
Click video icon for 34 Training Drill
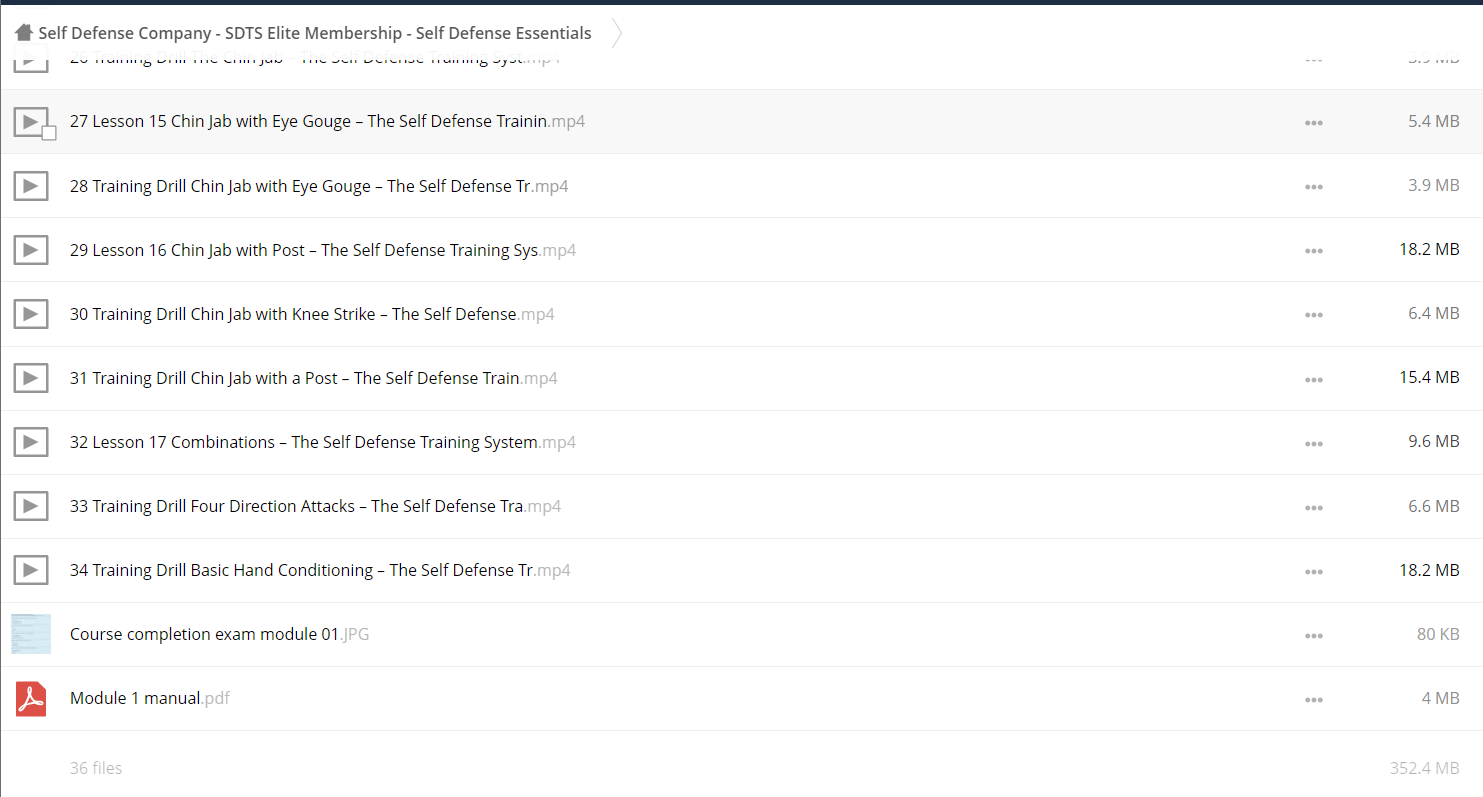click(31, 570)
